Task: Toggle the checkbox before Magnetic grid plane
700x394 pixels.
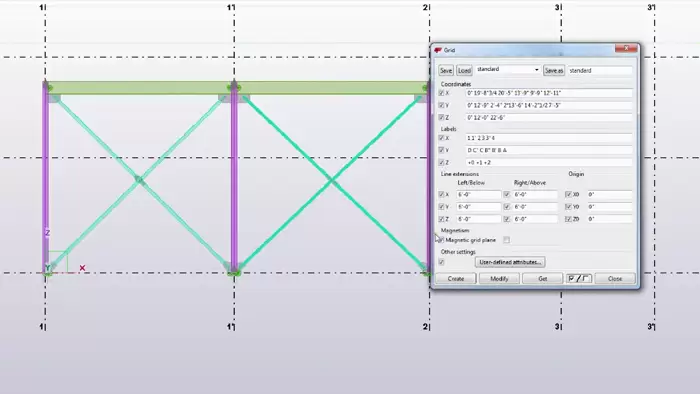Action: point(442,240)
